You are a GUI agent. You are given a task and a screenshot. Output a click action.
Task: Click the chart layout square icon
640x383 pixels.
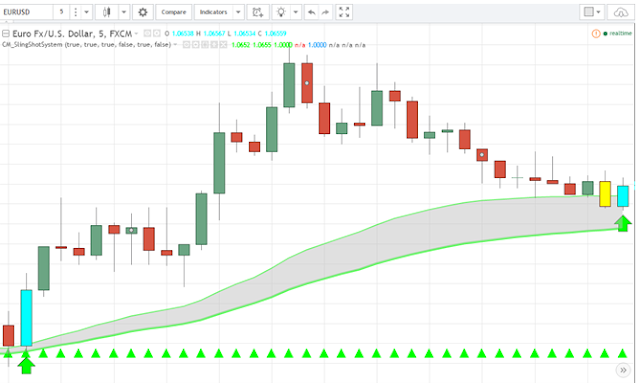(x=589, y=12)
